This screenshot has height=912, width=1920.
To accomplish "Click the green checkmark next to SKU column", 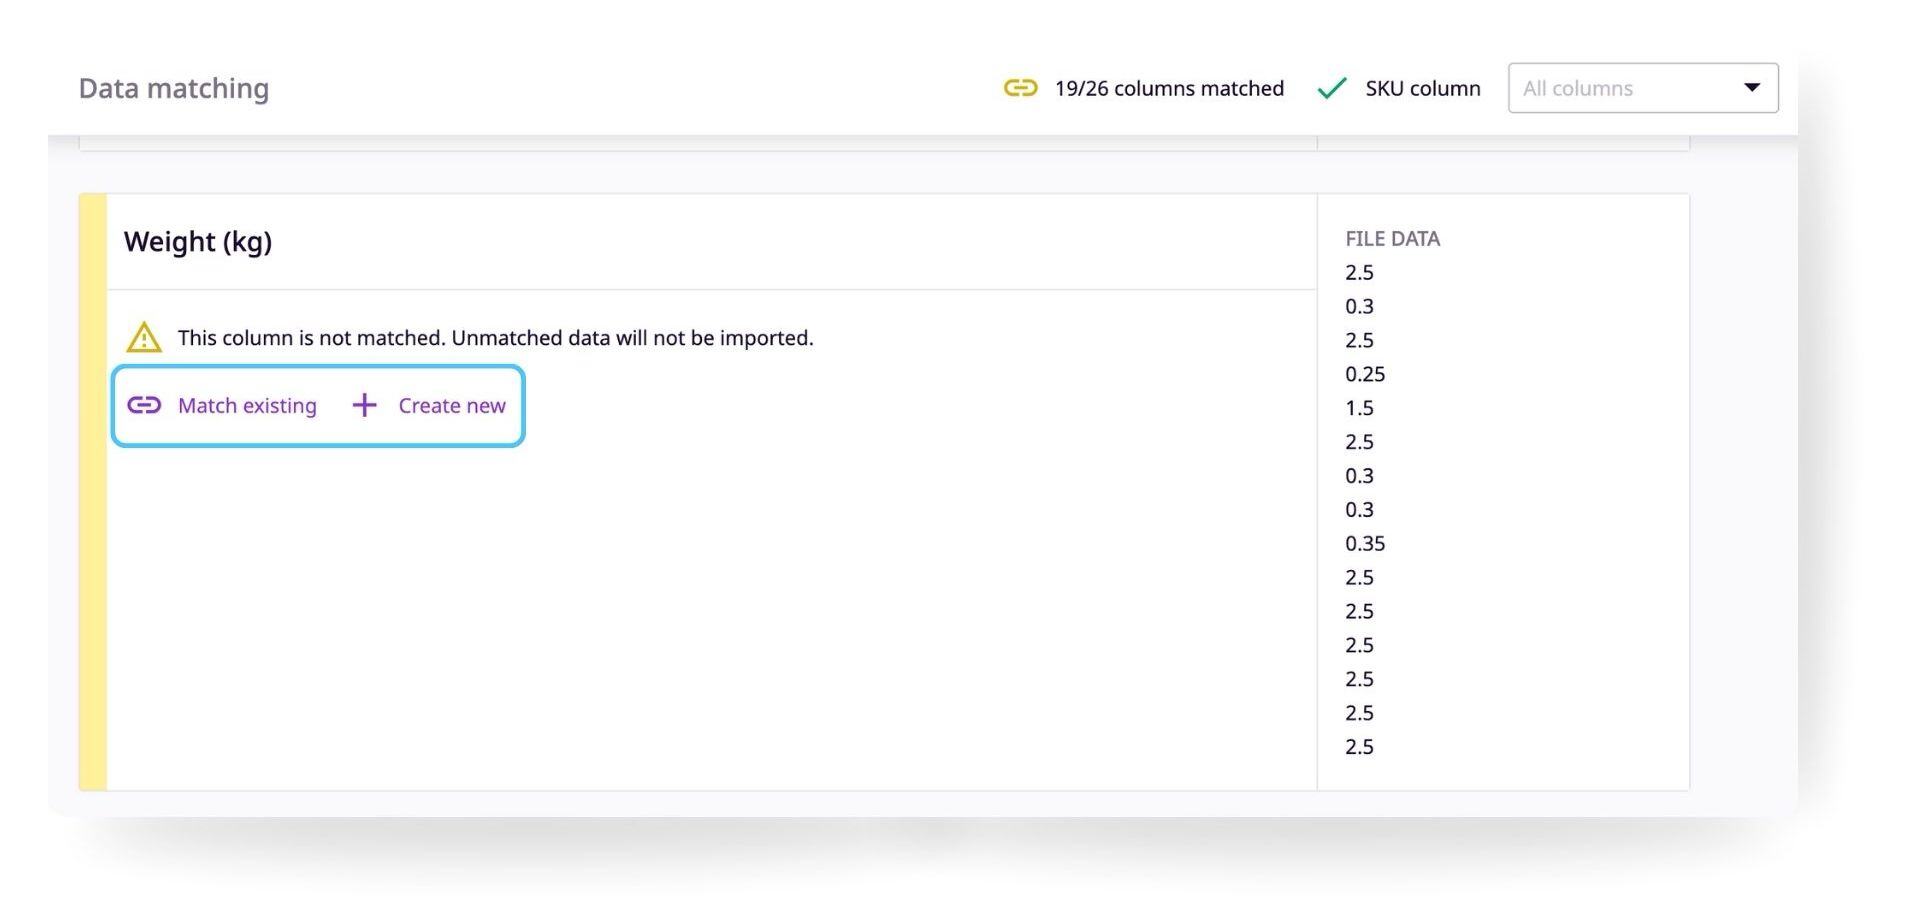I will coord(1330,88).
